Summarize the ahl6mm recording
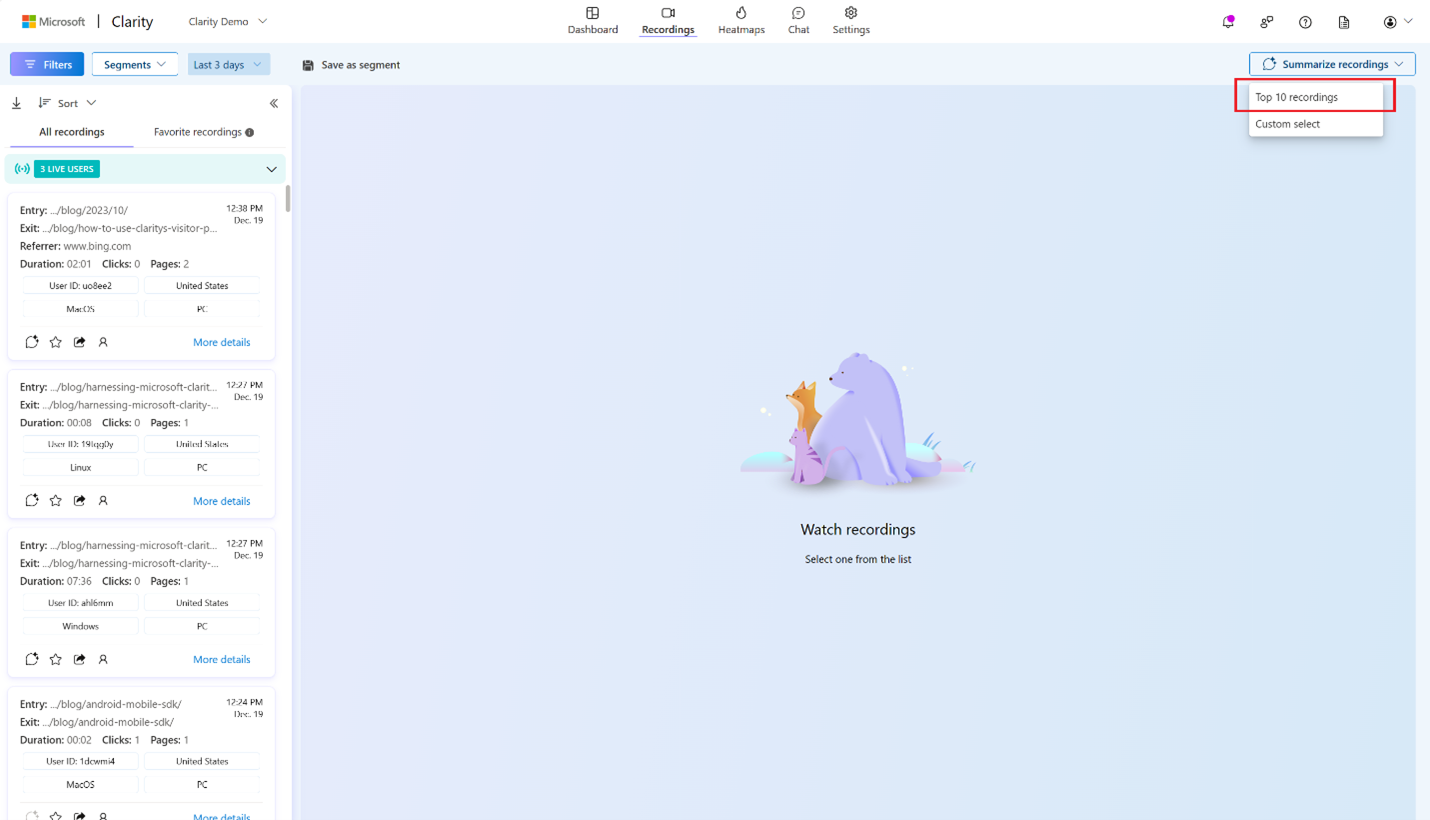This screenshot has width=1430, height=820. click(32, 659)
